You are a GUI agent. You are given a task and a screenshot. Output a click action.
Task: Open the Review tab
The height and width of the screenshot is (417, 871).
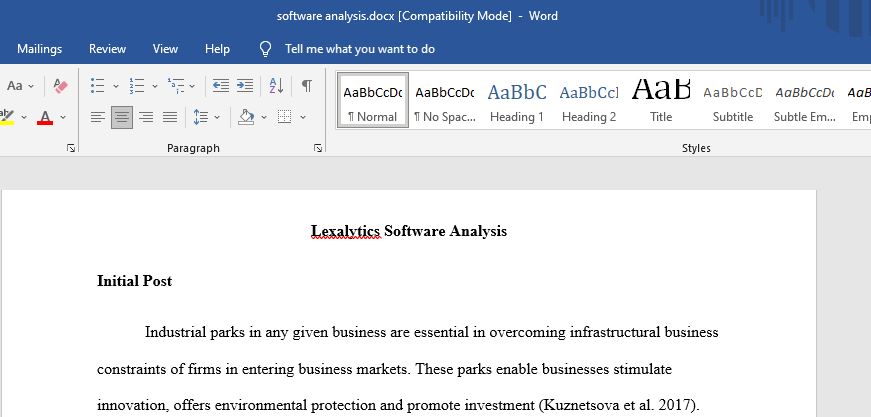(107, 49)
